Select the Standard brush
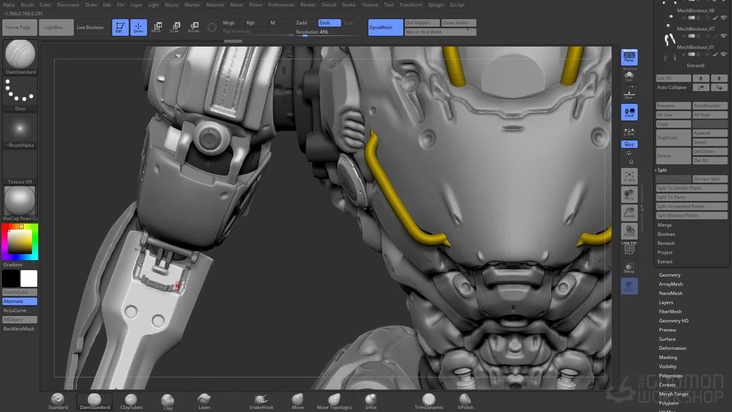732x412 pixels. pyautogui.click(x=58, y=401)
